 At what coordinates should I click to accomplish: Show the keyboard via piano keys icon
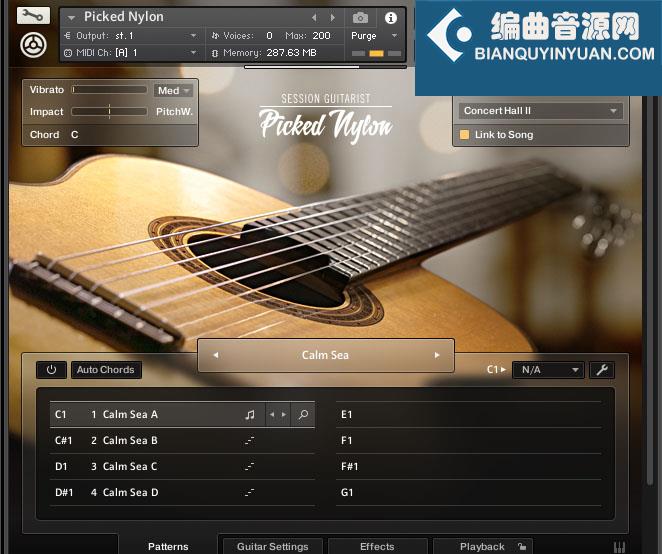point(619,547)
